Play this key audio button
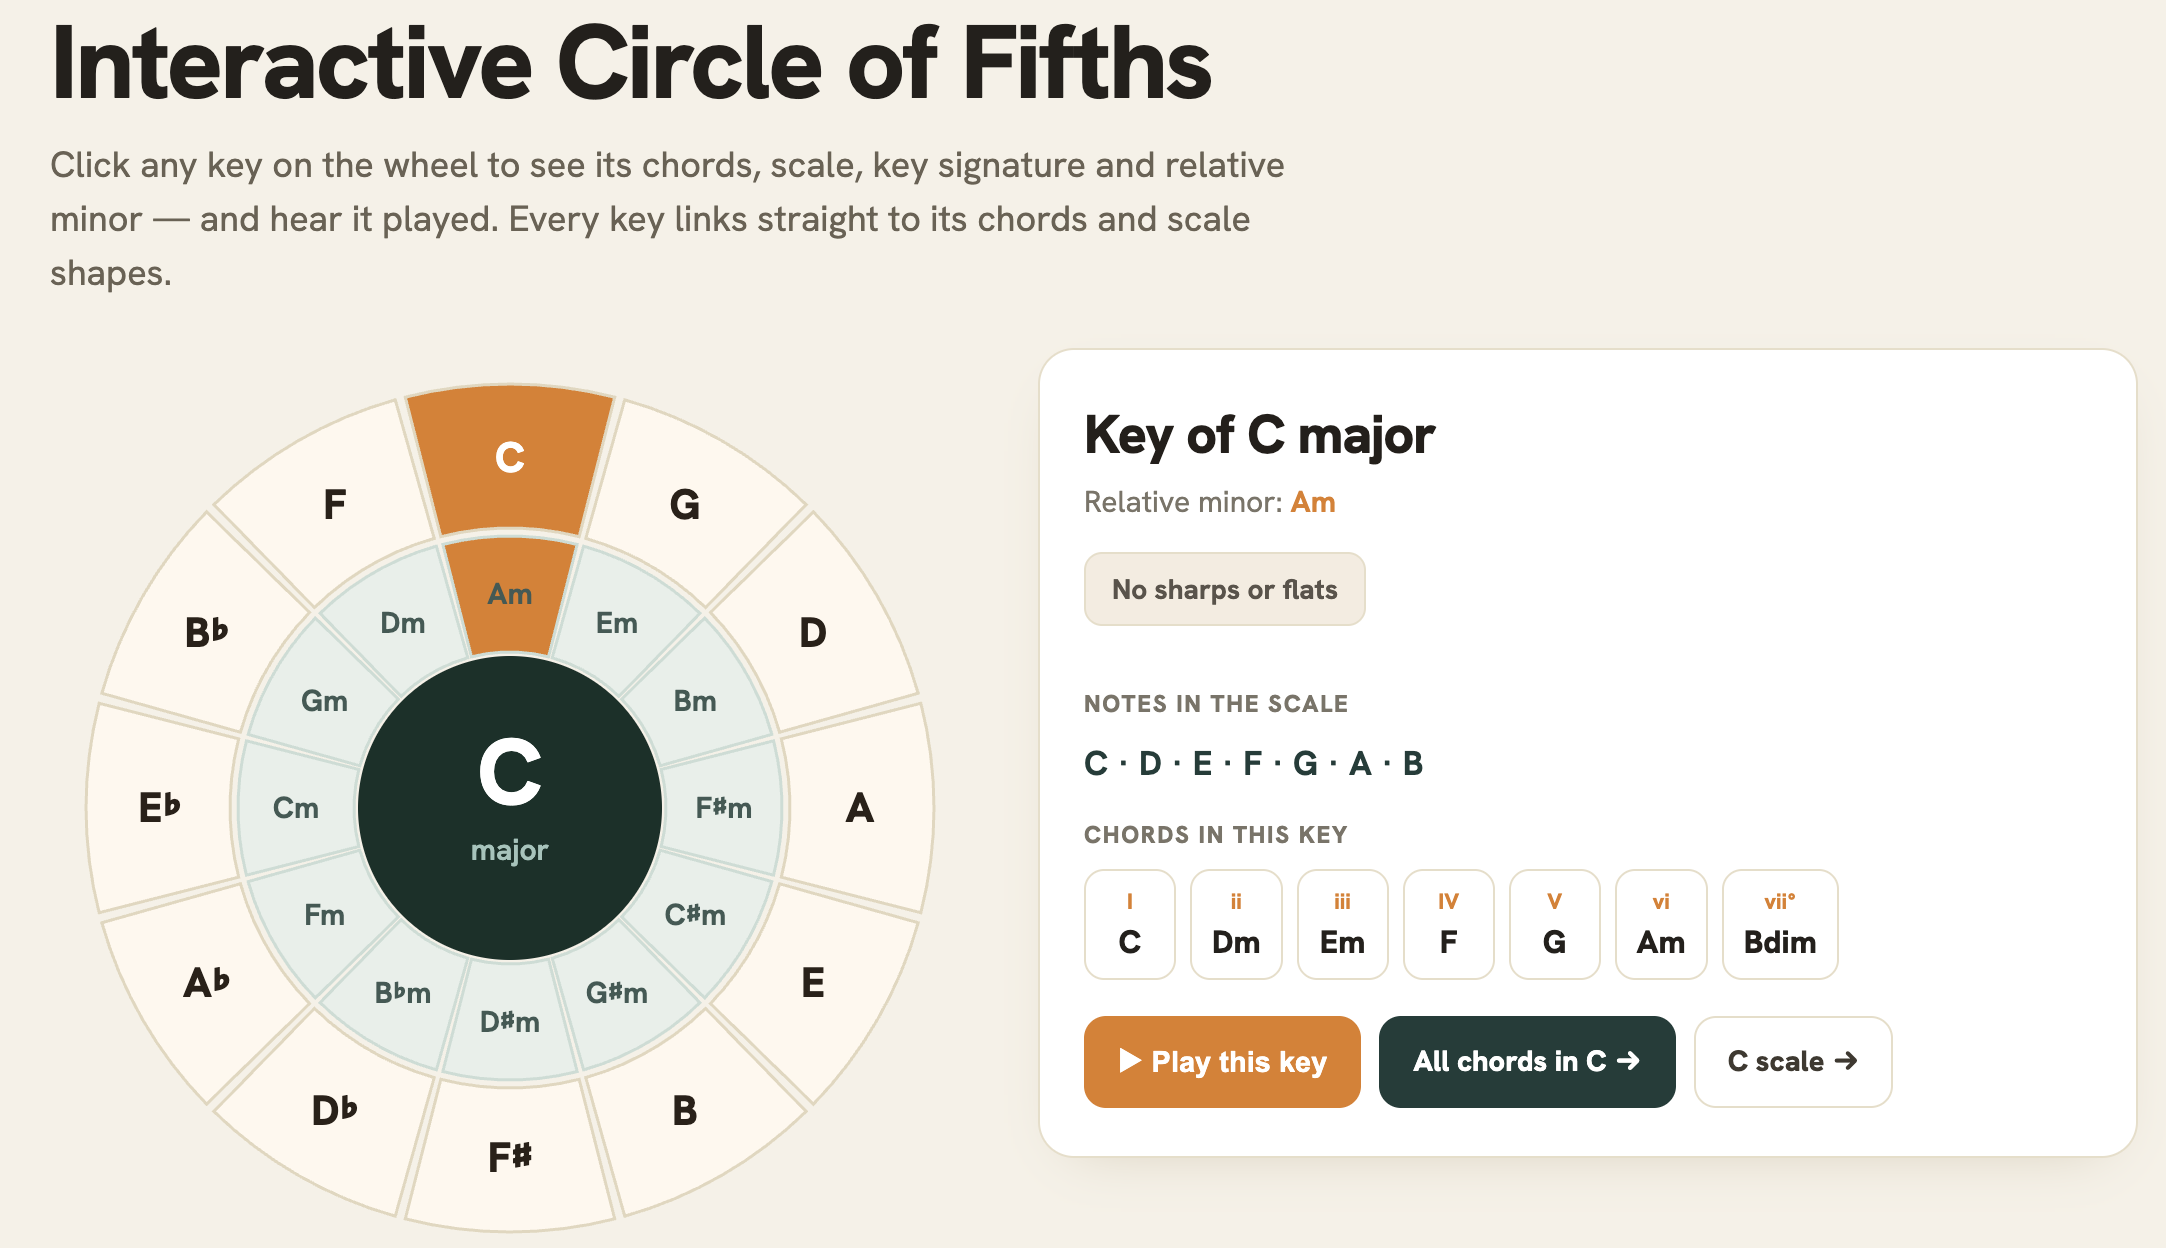2166x1248 pixels. coord(1222,1061)
